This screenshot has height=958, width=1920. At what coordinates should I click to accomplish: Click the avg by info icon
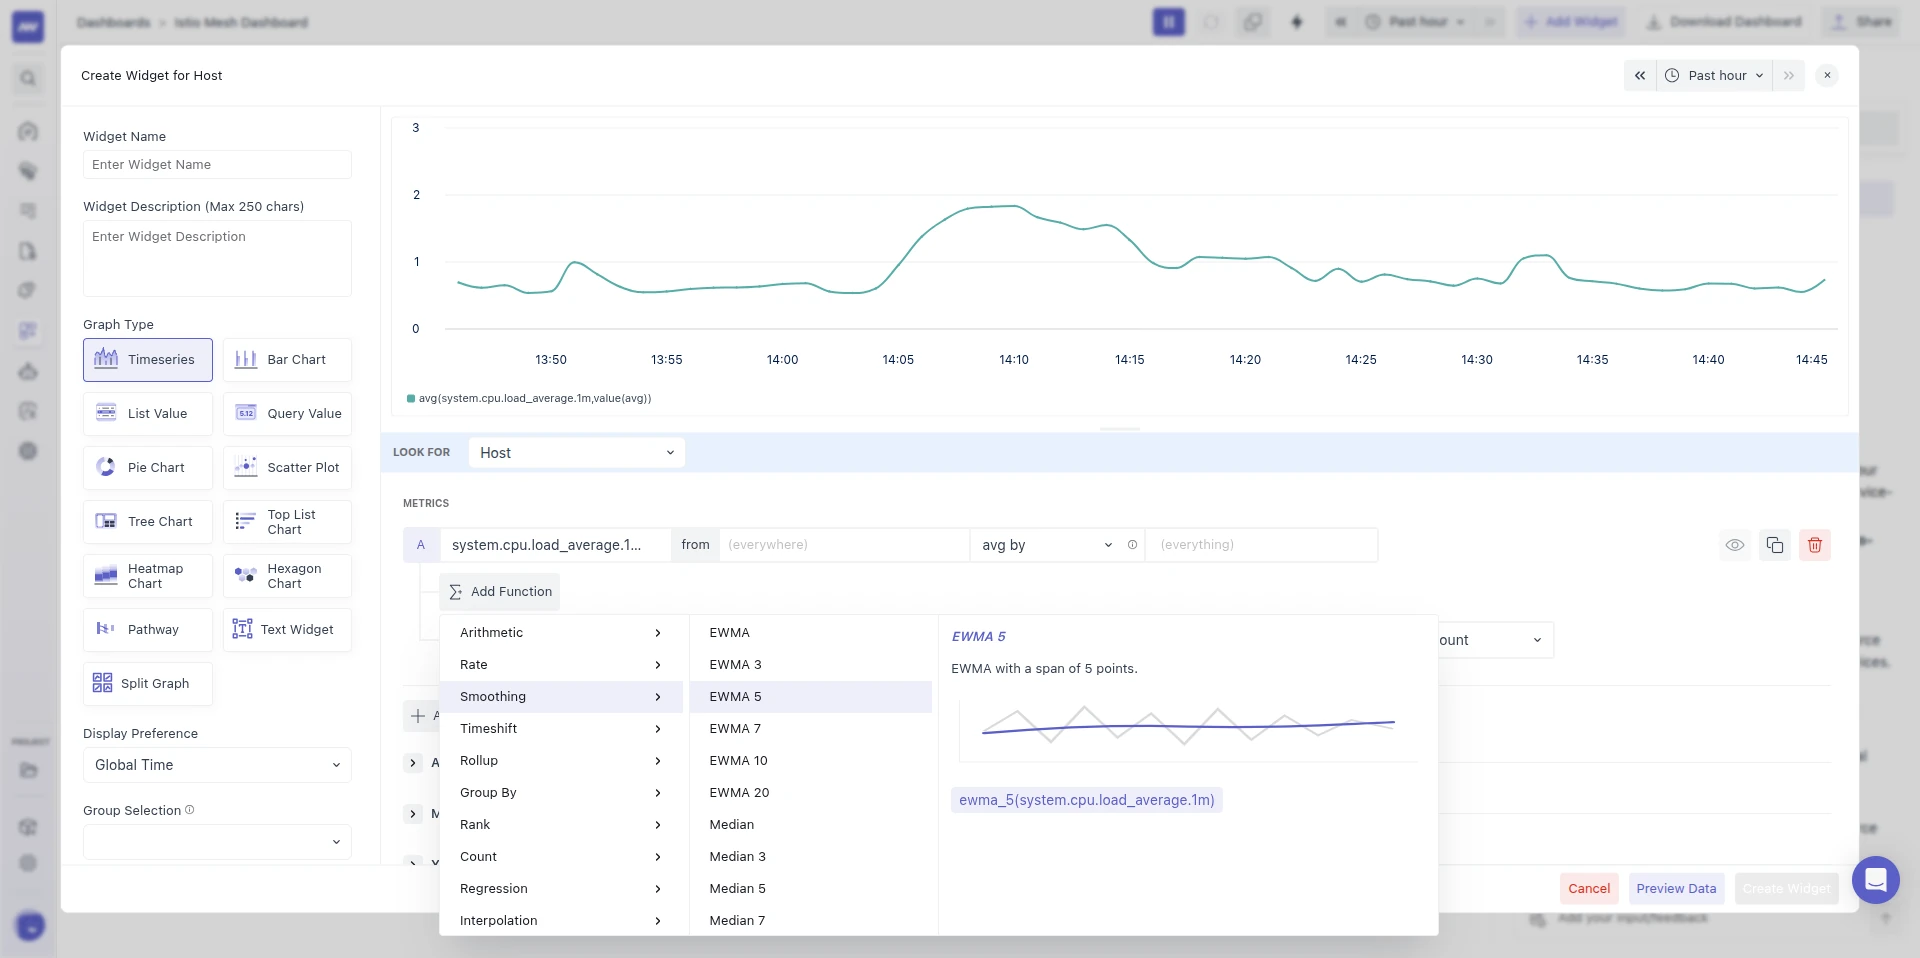tap(1132, 545)
